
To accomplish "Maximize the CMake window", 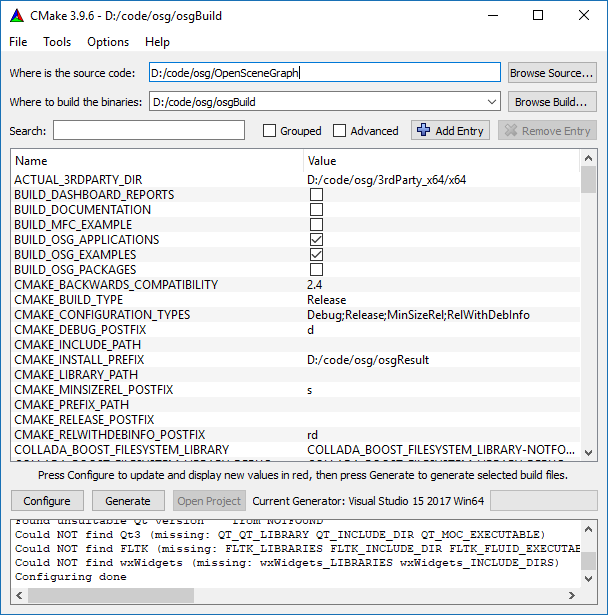I will (538, 15).
